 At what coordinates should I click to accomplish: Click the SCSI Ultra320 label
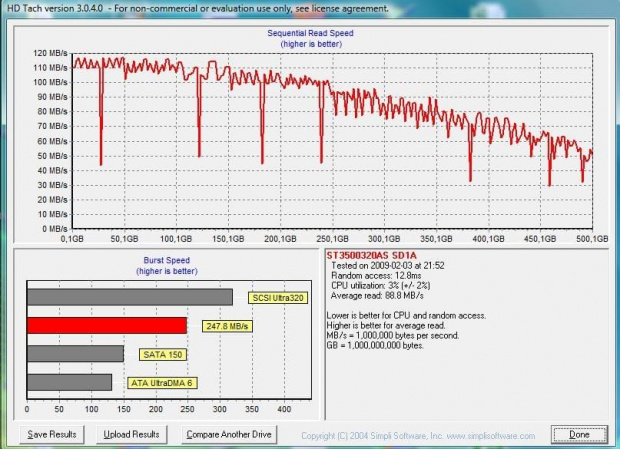pos(278,298)
